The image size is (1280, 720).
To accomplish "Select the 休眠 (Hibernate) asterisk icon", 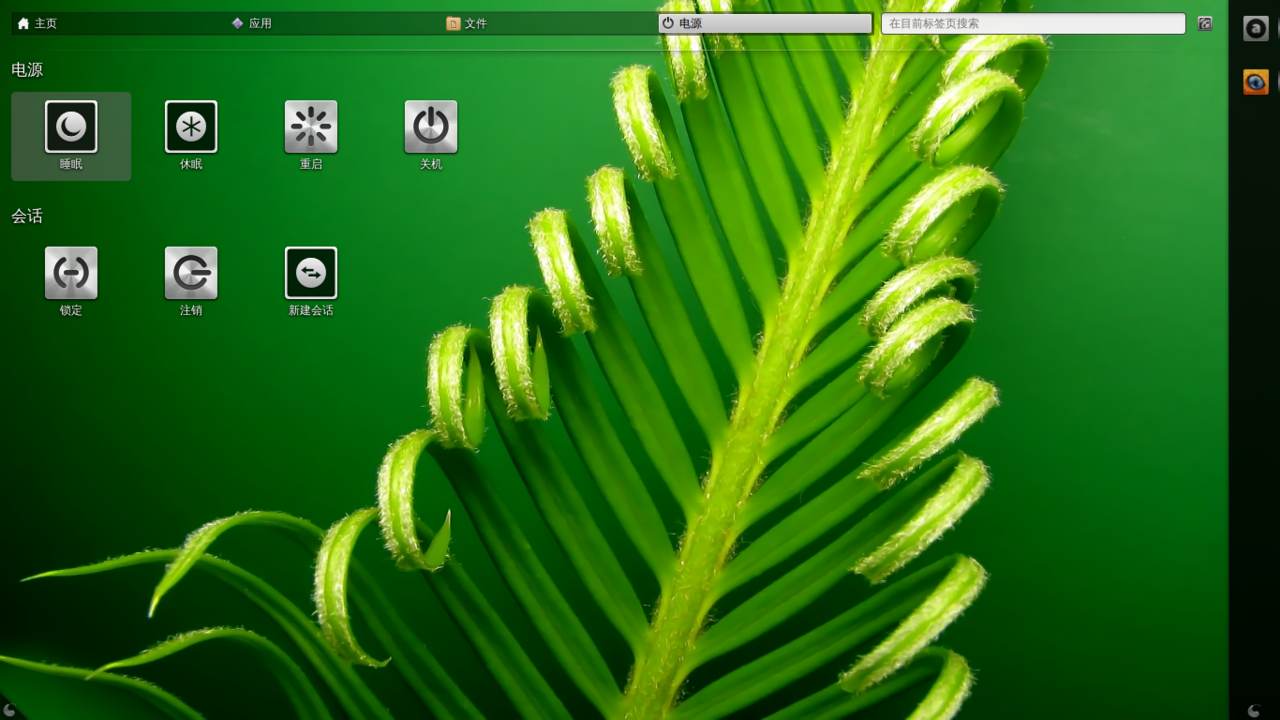I will 191,127.
